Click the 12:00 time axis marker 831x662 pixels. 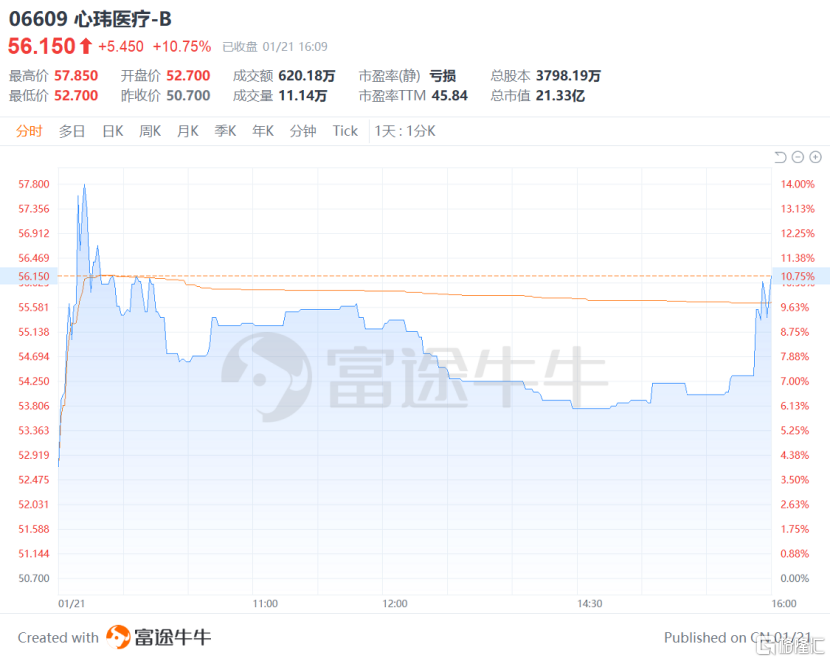395,603
